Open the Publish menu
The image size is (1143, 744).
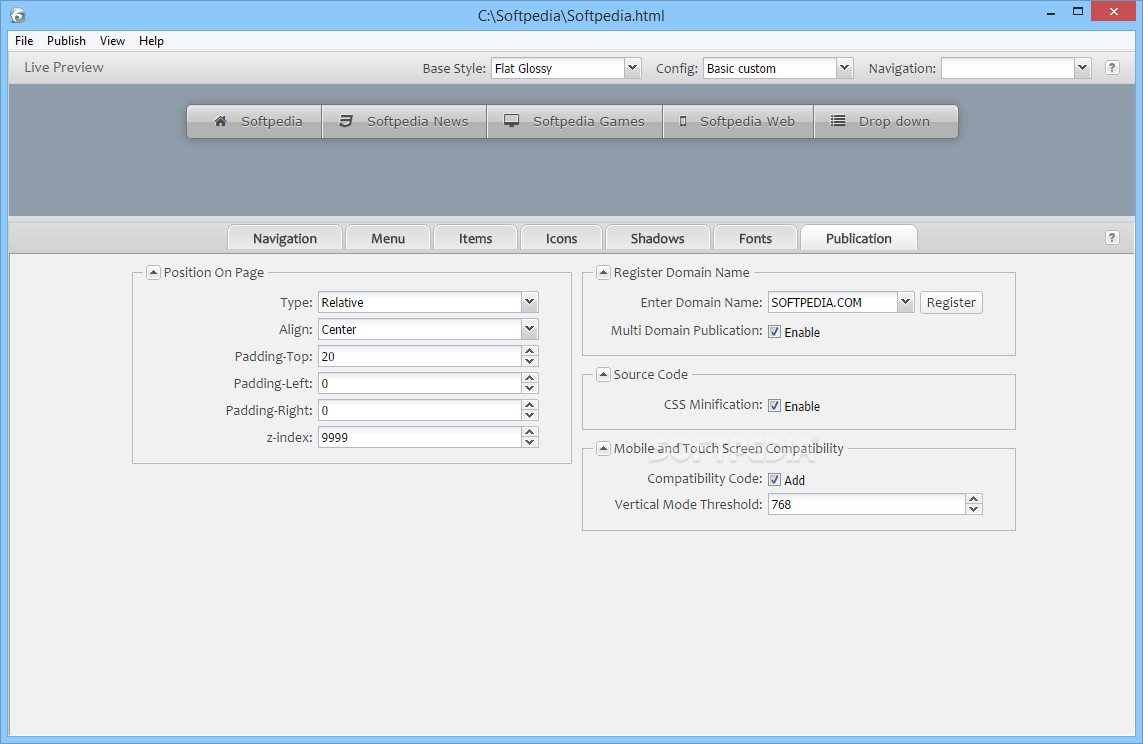pyautogui.click(x=66, y=41)
